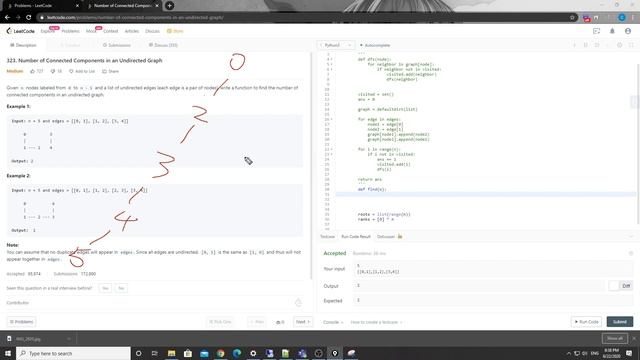
Task: Bookmark this page with the star icon
Action: [572, 18]
